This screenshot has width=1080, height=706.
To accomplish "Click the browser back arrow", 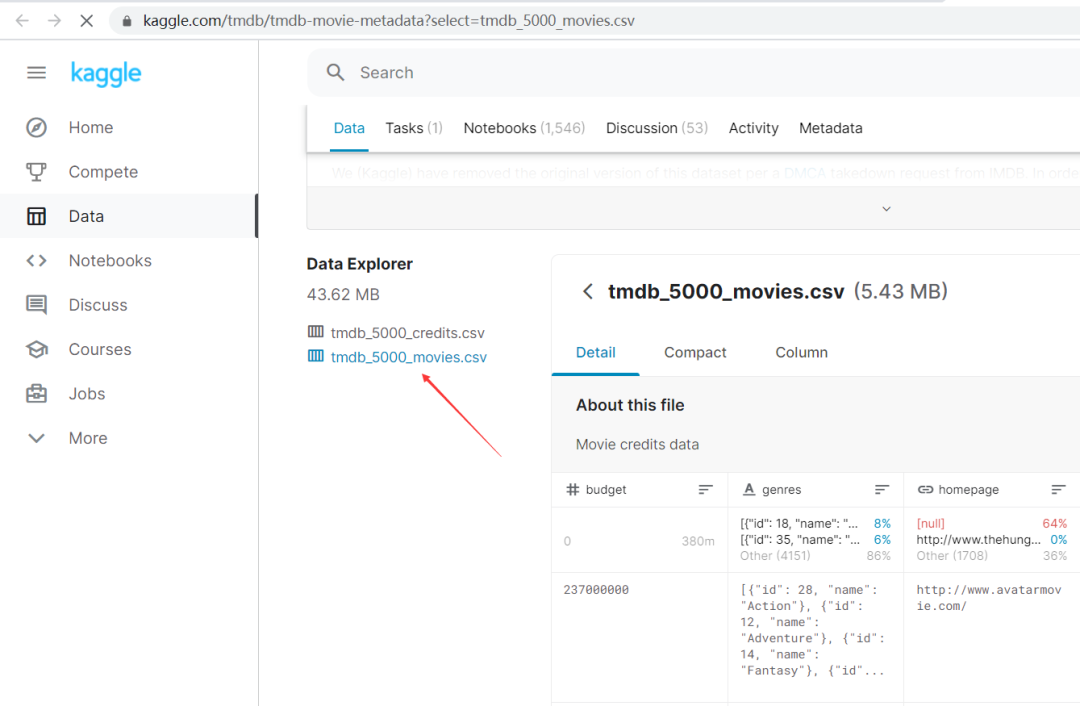I will tap(22, 21).
